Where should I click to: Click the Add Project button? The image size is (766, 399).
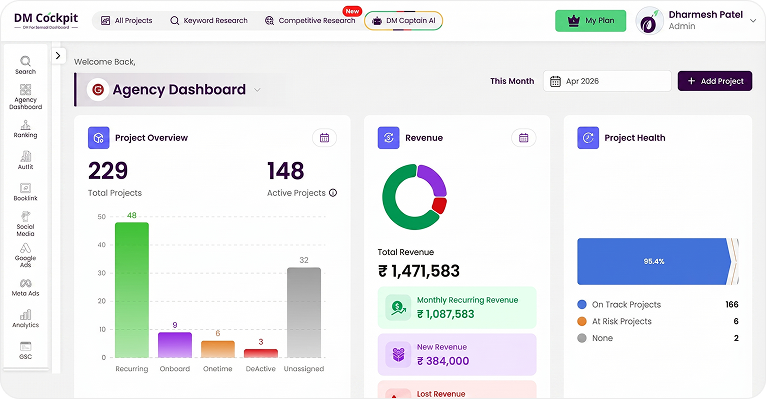pyautogui.click(x=715, y=81)
